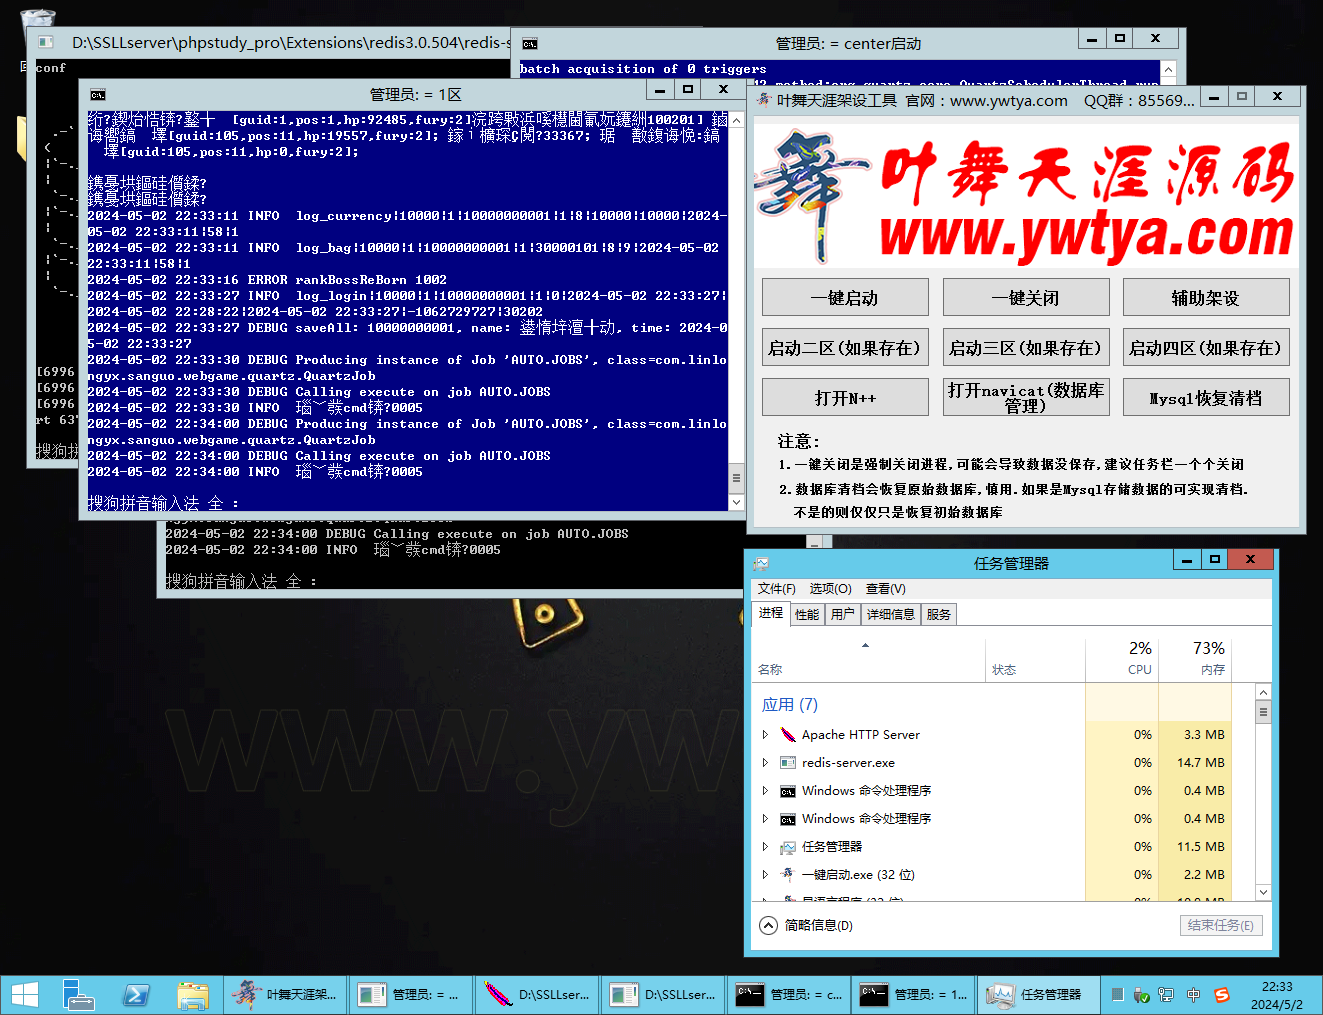The image size is (1323, 1015).
Task: Open the Windows Start button
Action: coord(25,995)
